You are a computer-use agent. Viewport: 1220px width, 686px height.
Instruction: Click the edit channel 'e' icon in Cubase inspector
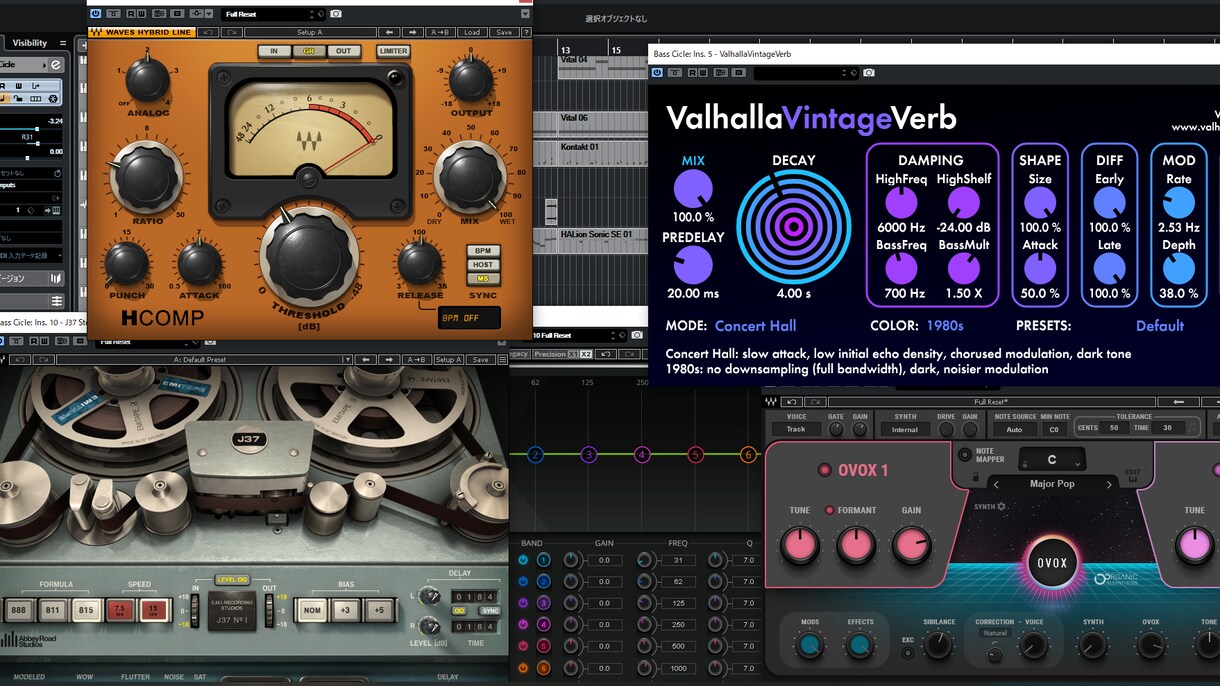pos(56,64)
